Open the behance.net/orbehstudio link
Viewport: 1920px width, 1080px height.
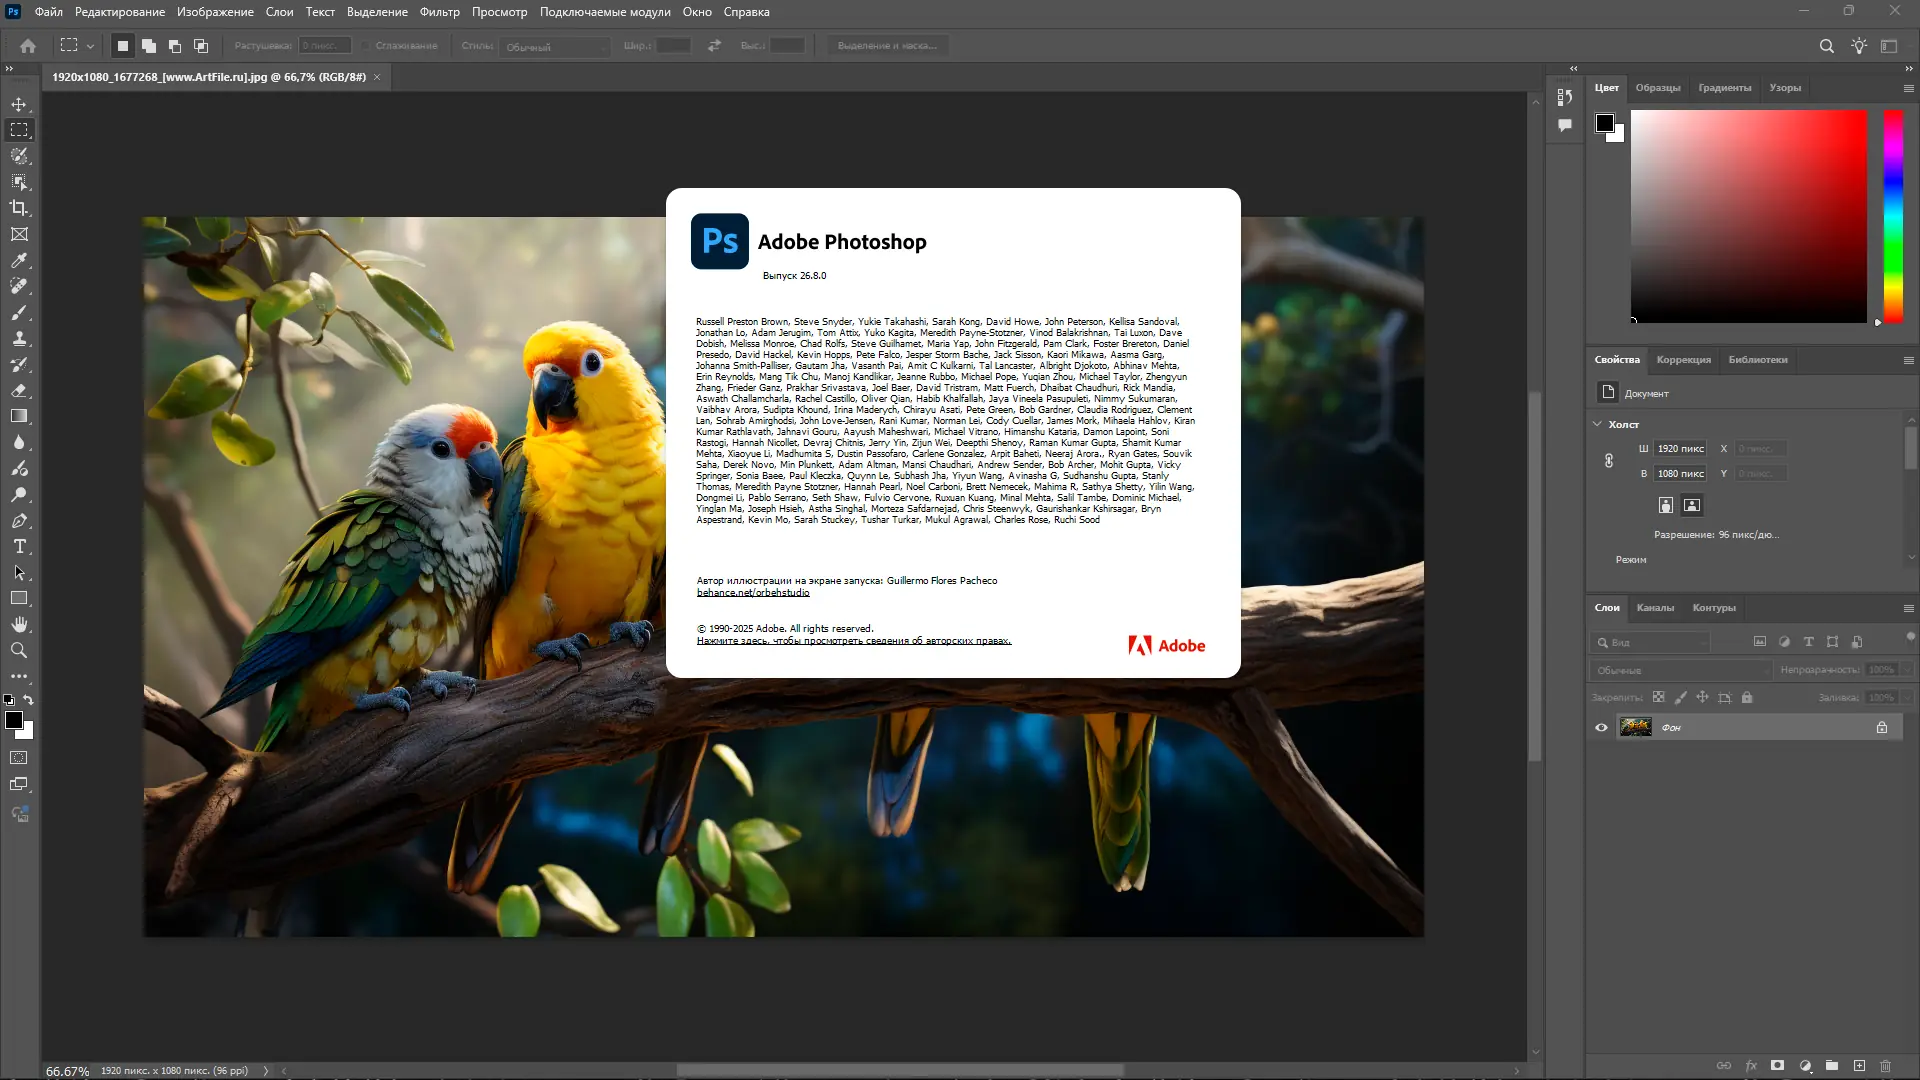coord(753,593)
